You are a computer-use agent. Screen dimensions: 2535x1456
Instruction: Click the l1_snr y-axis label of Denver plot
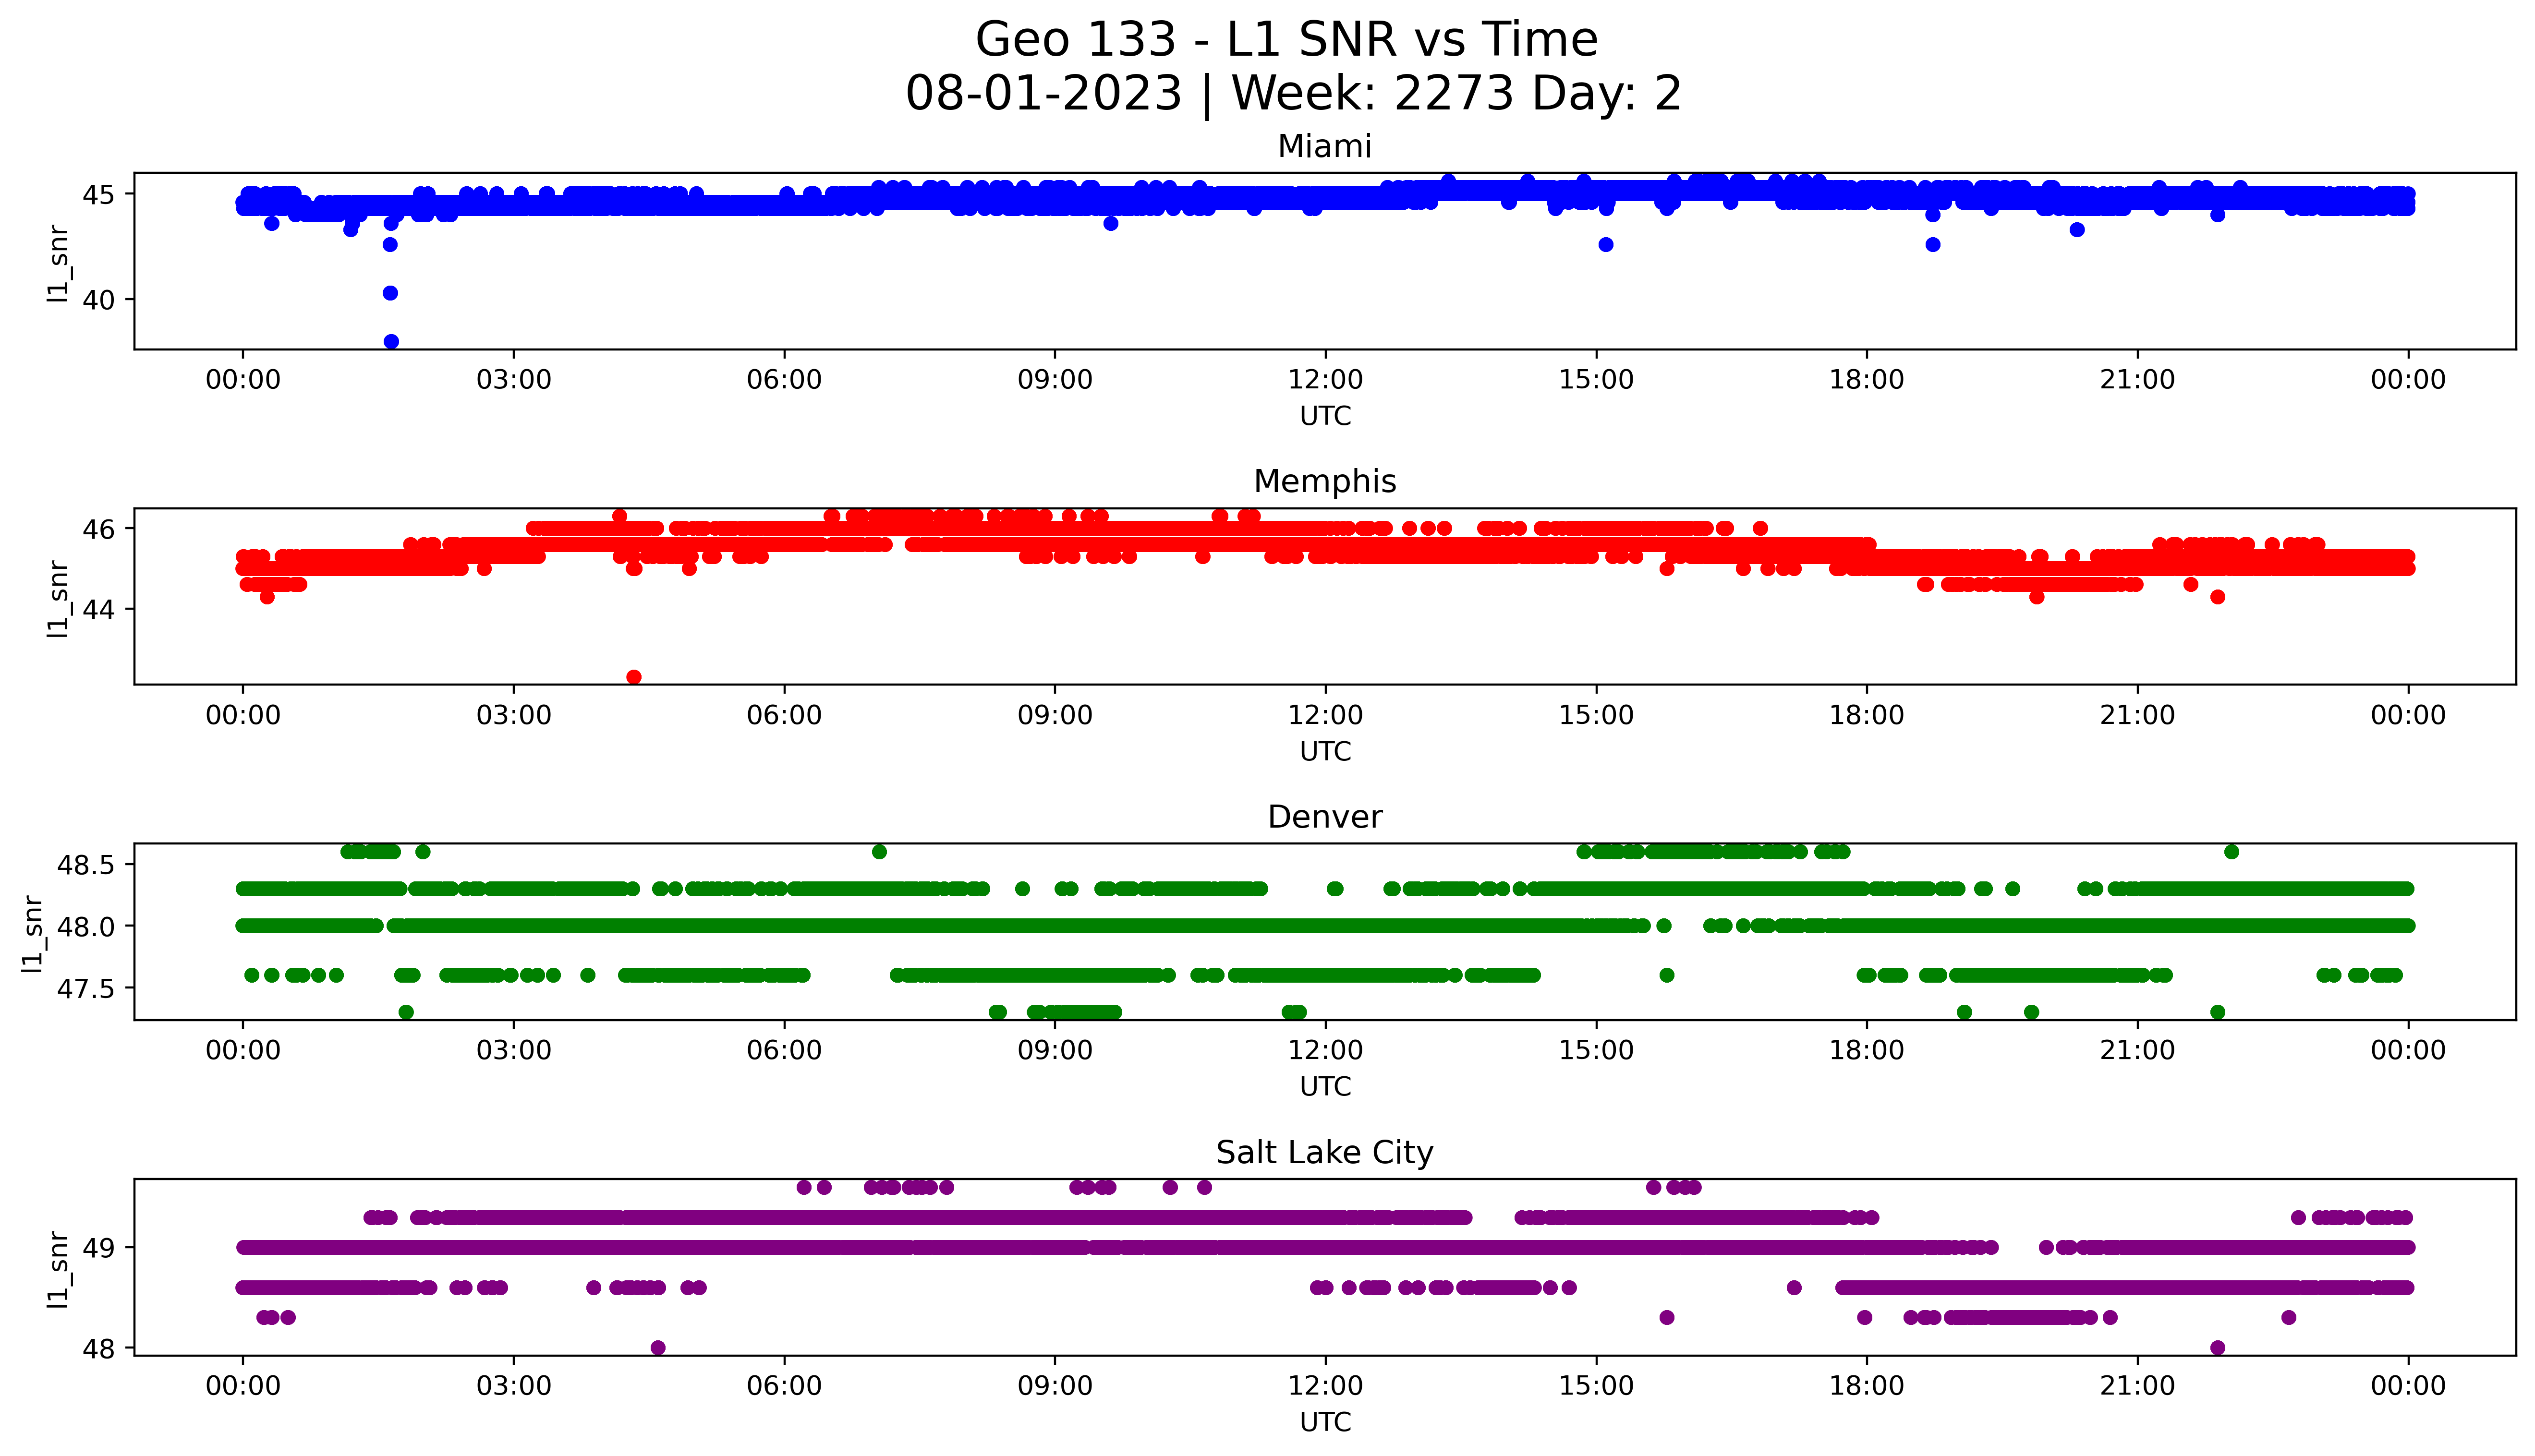point(33,934)
